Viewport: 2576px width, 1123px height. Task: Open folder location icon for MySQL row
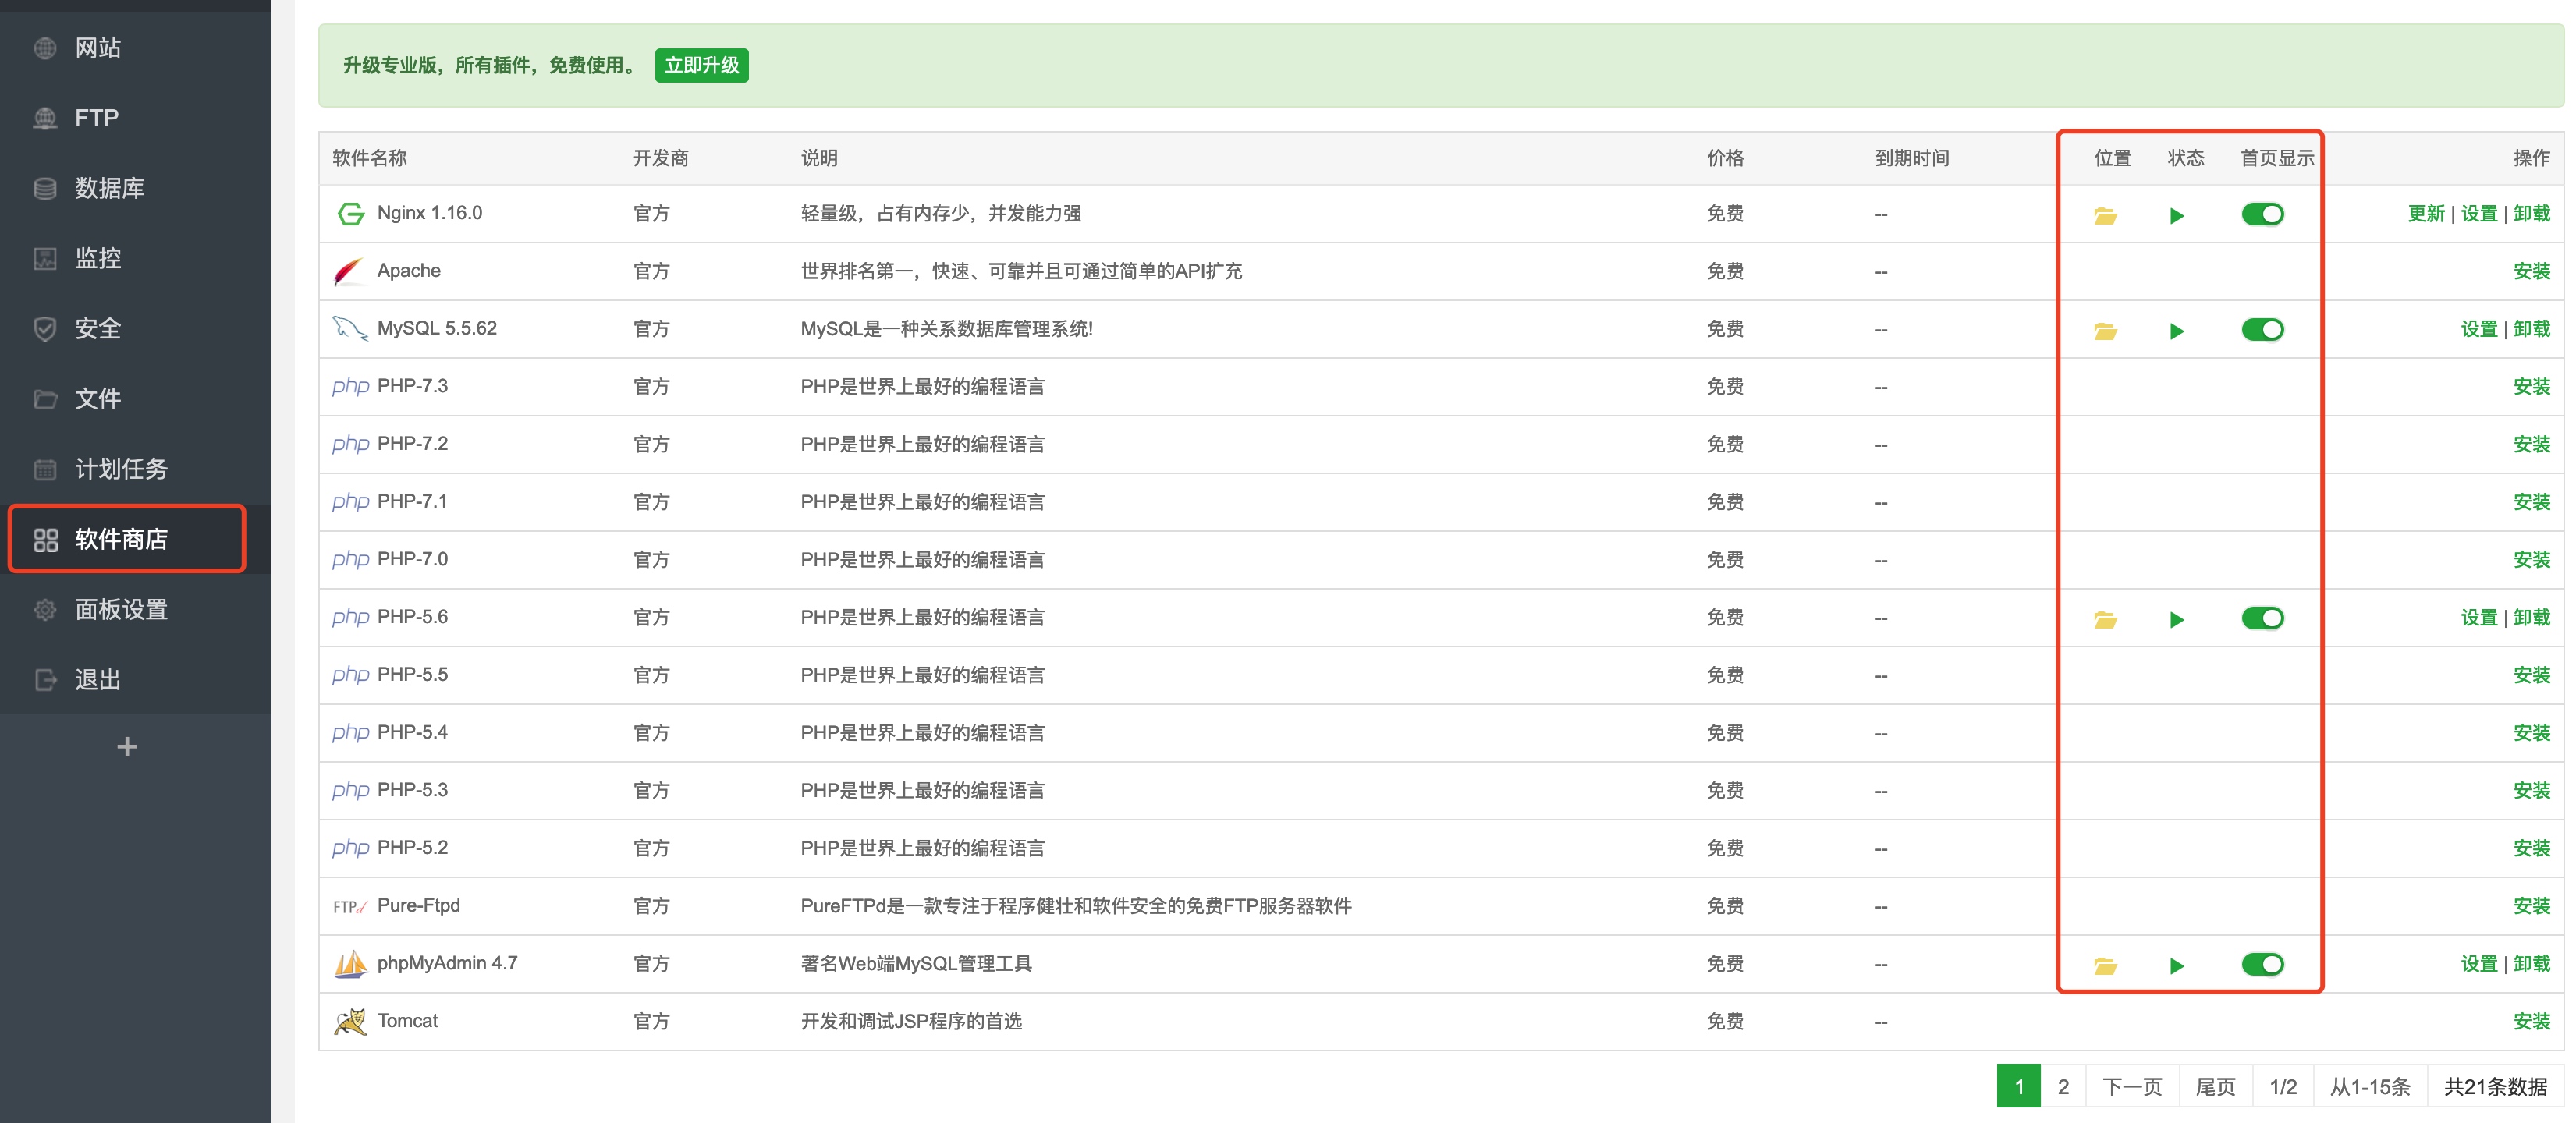[2105, 331]
